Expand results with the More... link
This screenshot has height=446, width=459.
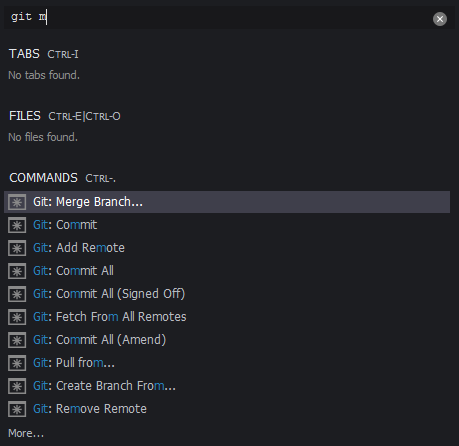pyautogui.click(x=26, y=433)
